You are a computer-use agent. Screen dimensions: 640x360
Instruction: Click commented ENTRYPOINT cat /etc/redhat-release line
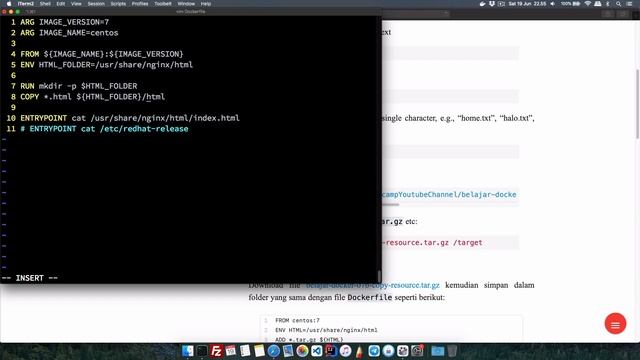tap(104, 129)
